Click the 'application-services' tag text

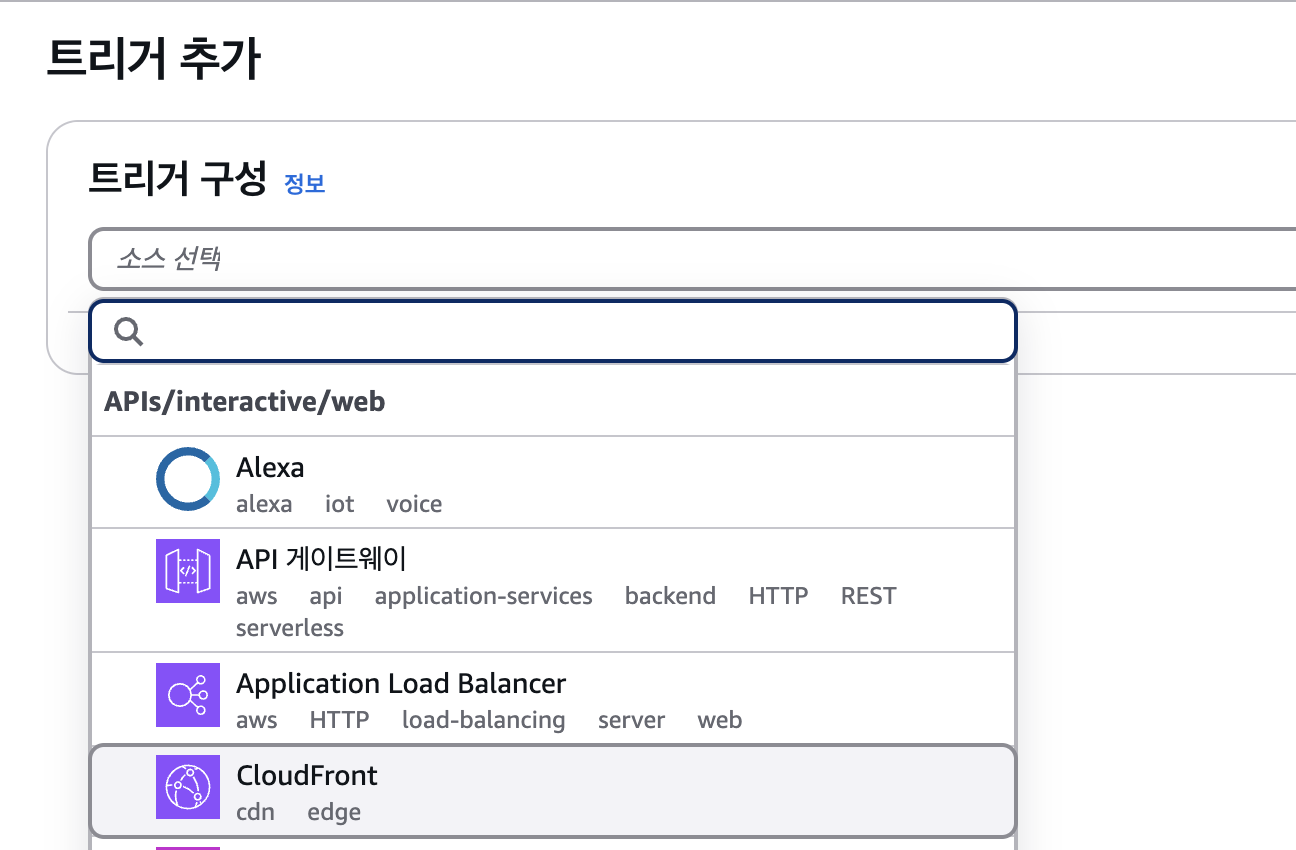(484, 596)
